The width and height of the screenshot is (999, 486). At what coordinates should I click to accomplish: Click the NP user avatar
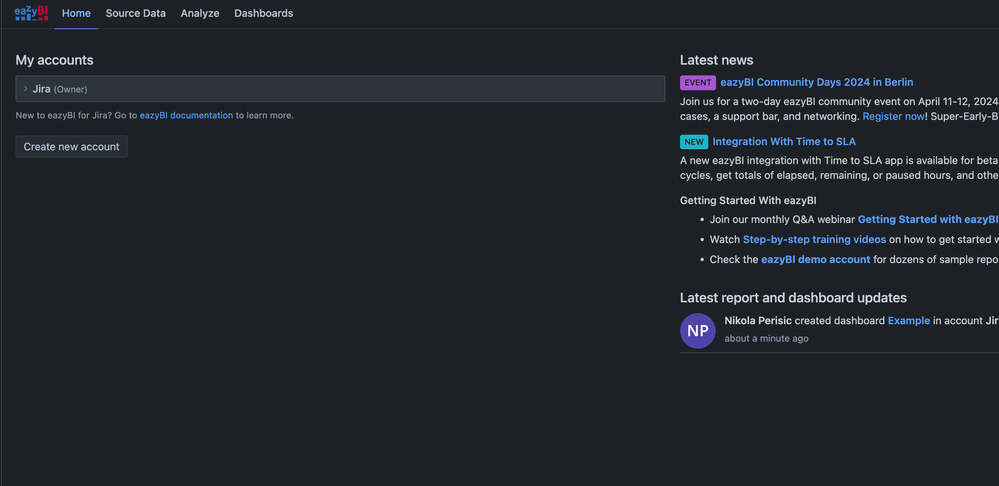tap(698, 331)
